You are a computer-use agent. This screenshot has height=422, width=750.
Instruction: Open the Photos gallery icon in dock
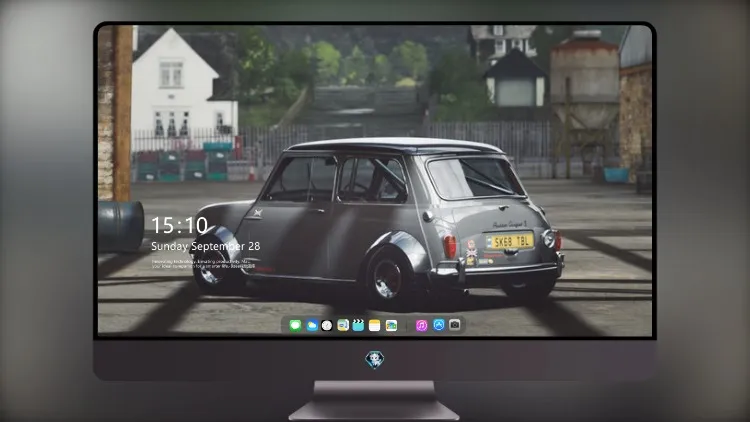(391, 325)
